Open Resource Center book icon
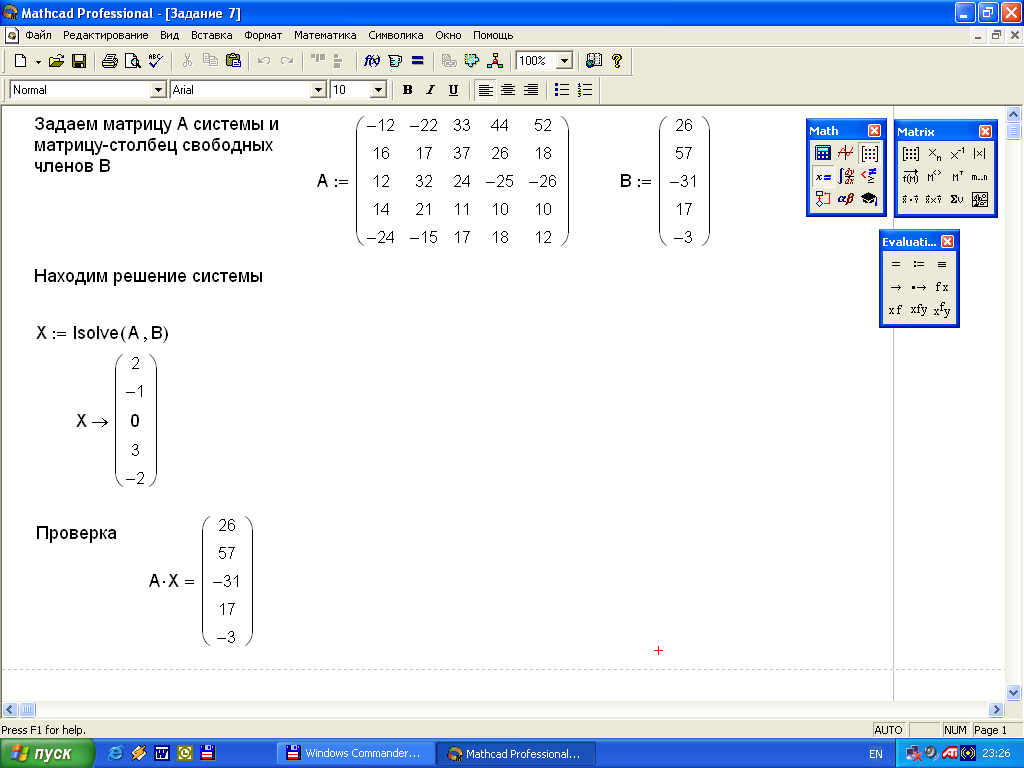The width and height of the screenshot is (1024, 768). (594, 61)
